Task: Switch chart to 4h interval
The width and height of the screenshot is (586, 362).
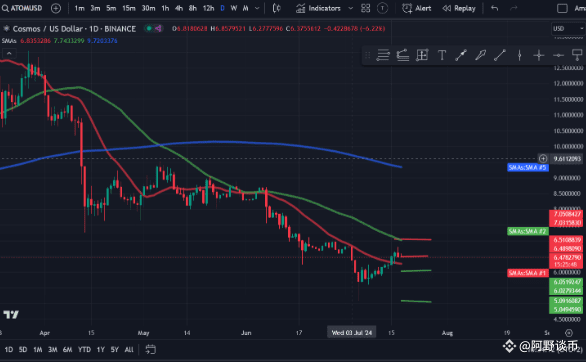Action: coord(179,8)
